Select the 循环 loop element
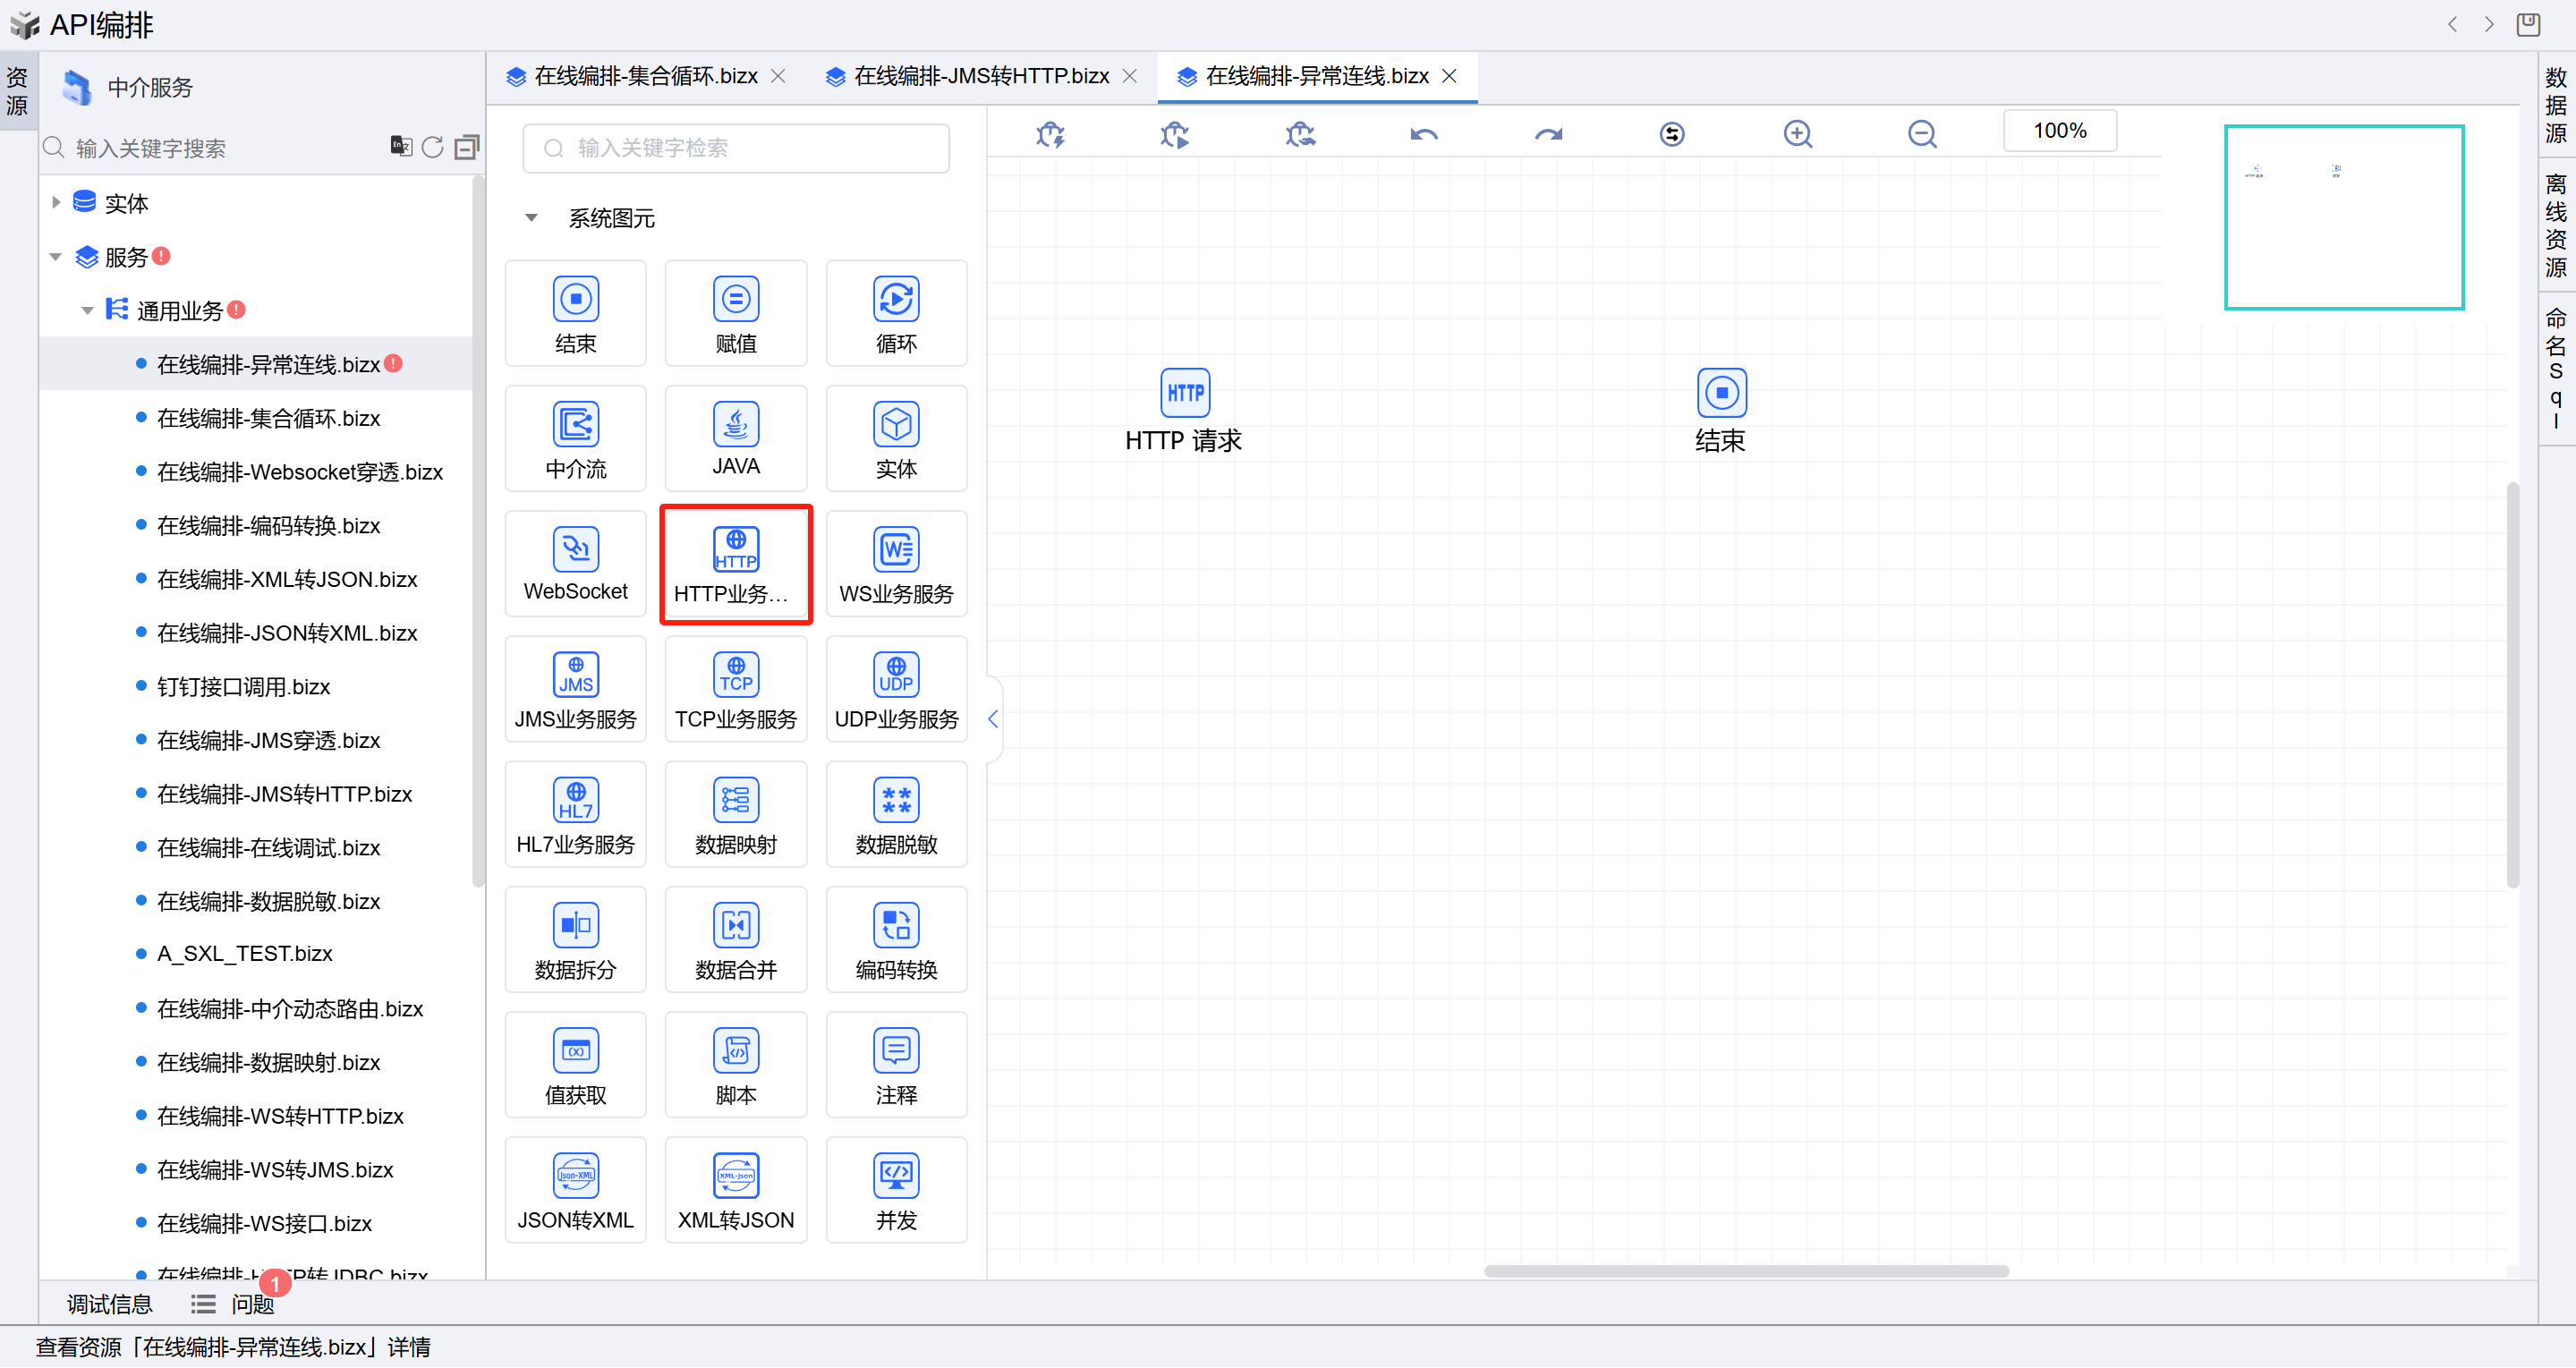 point(896,313)
